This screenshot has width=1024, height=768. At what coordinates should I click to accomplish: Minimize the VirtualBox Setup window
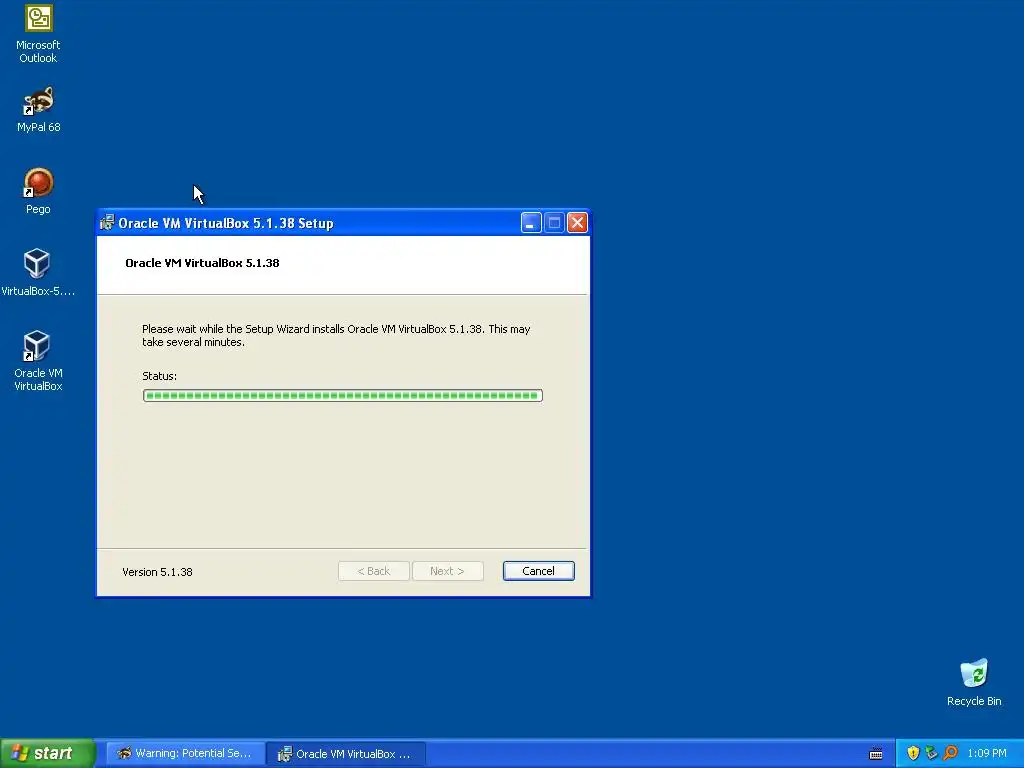coord(531,223)
